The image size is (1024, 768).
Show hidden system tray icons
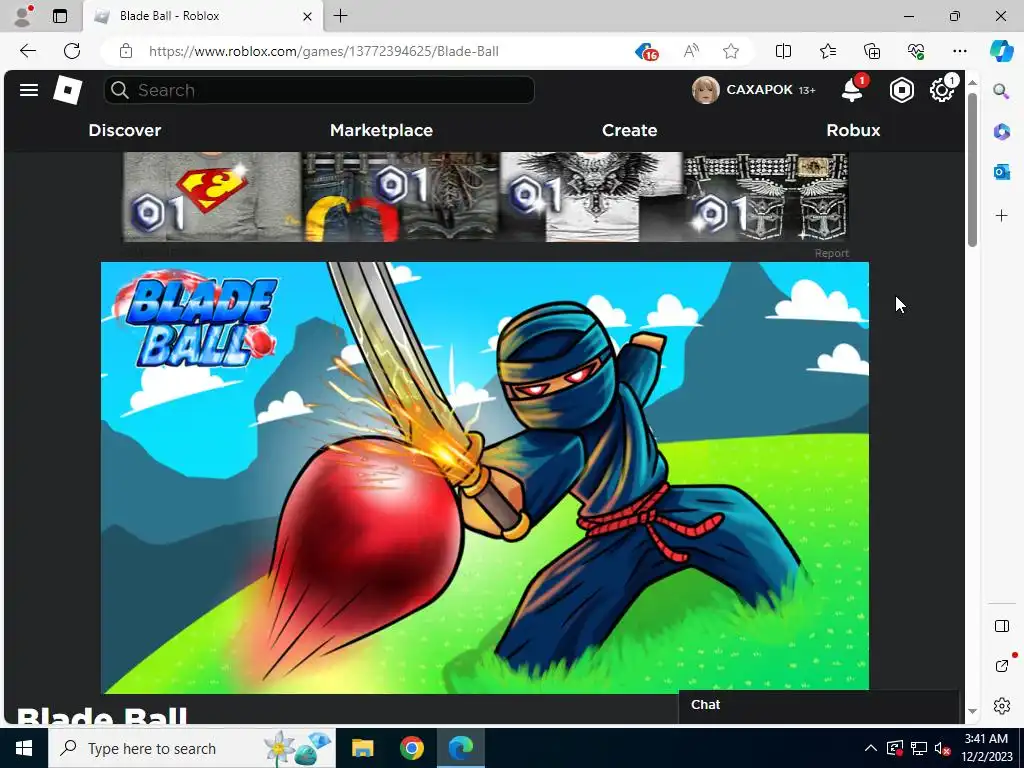pyautogui.click(x=871, y=748)
